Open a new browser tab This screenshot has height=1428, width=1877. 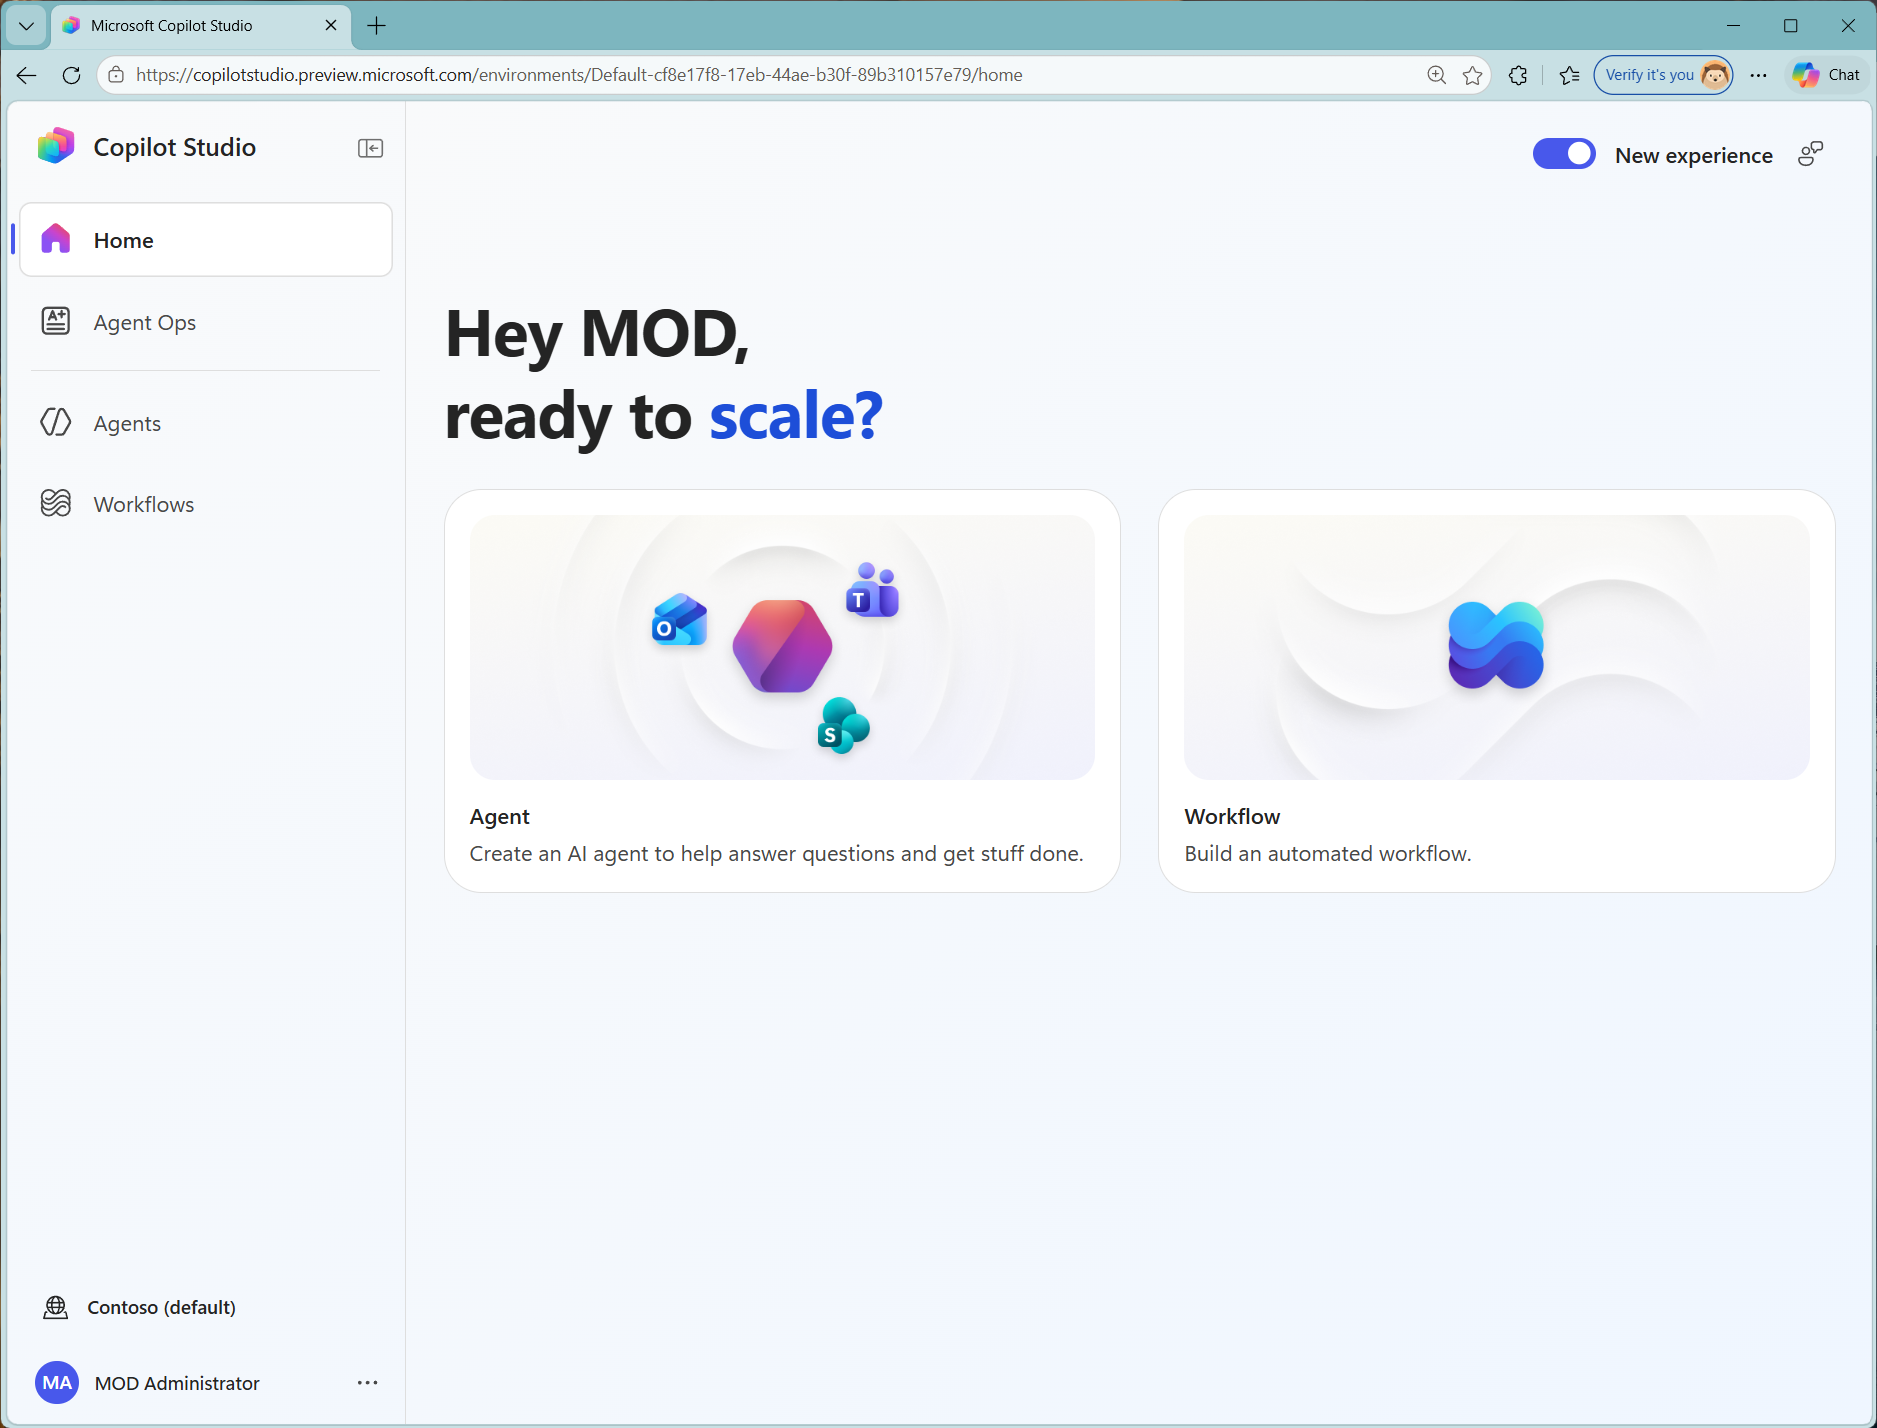coord(377,26)
